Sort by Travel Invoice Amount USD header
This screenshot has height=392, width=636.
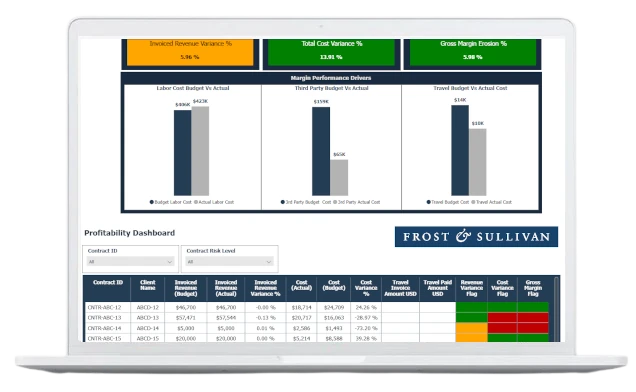(x=400, y=288)
